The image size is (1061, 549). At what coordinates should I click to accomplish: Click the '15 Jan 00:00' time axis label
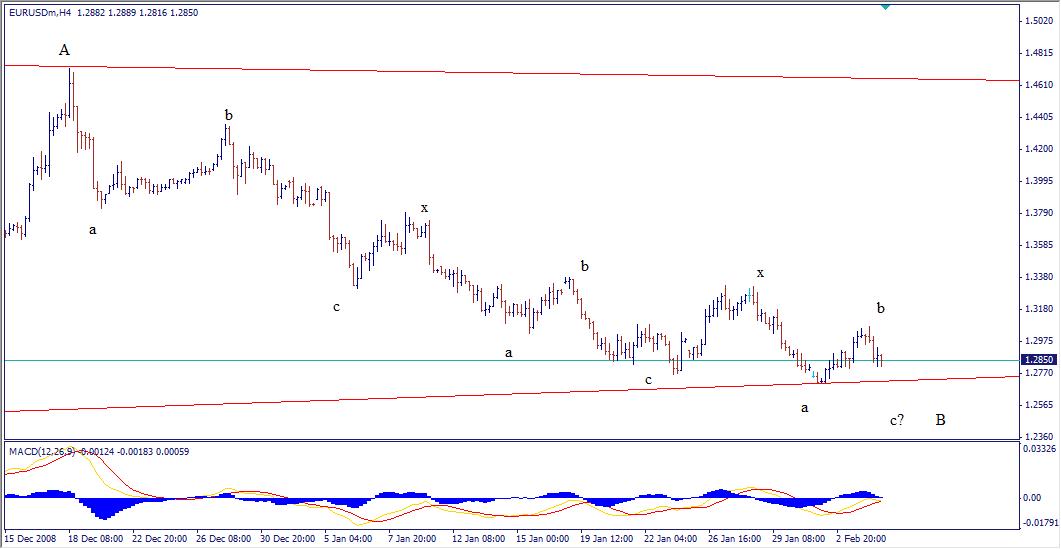pos(541,539)
